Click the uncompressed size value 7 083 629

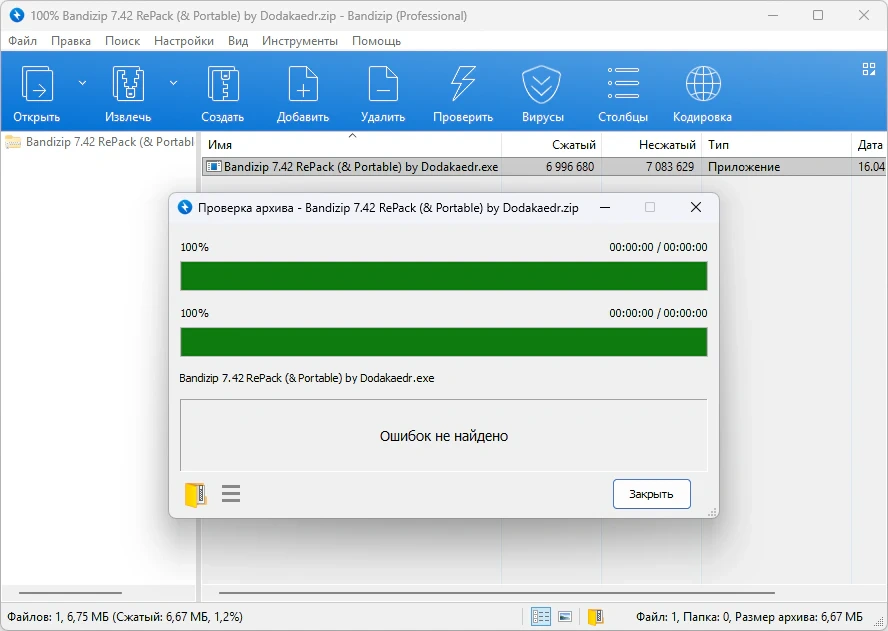coord(670,167)
